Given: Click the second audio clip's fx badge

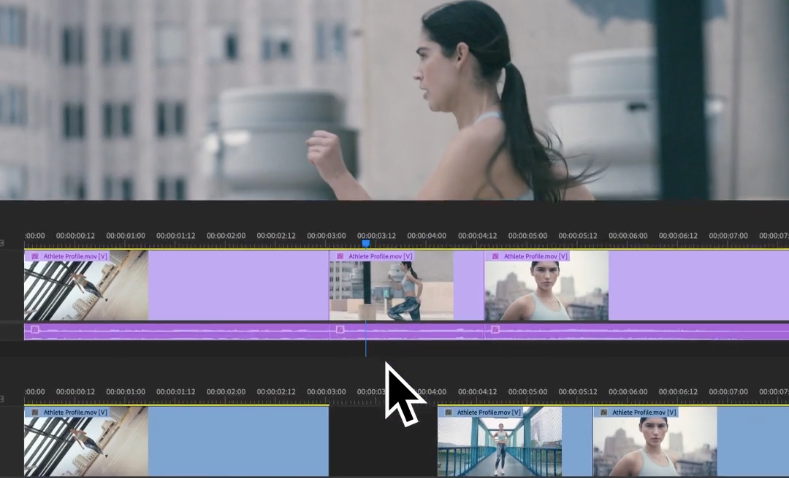Looking at the screenshot, I should (x=340, y=329).
